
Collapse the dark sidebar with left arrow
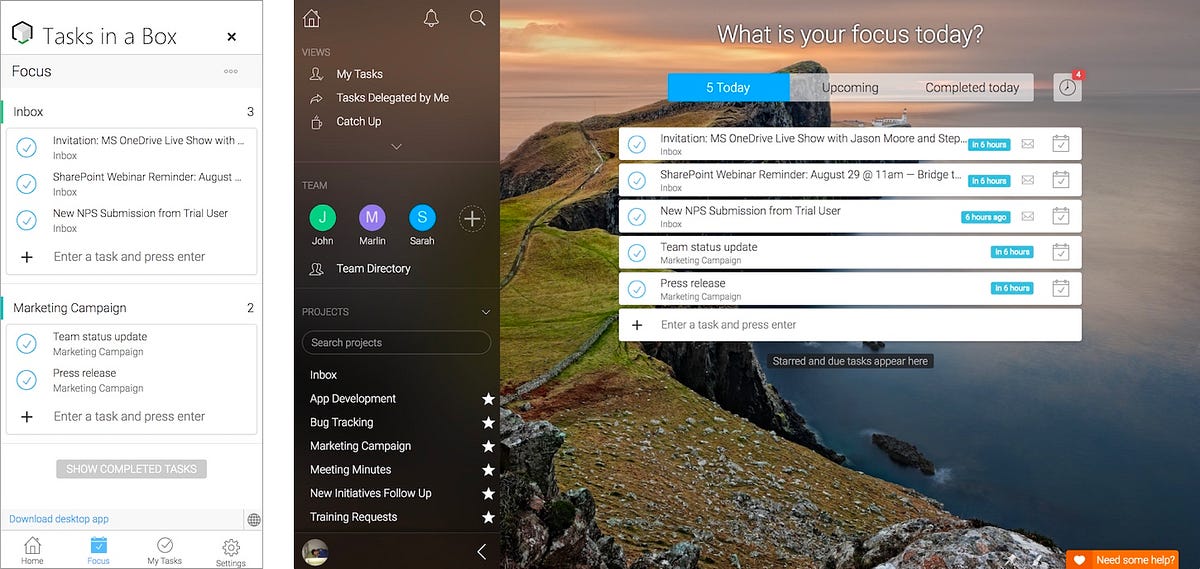point(481,551)
